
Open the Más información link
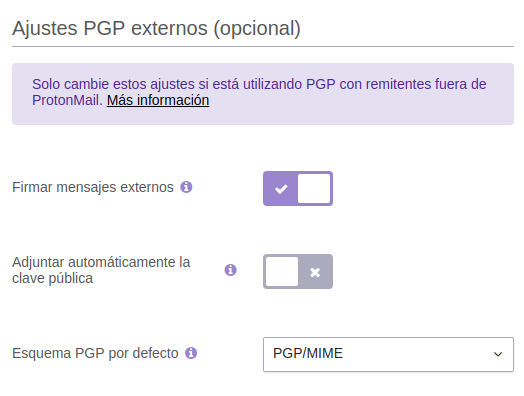click(158, 100)
